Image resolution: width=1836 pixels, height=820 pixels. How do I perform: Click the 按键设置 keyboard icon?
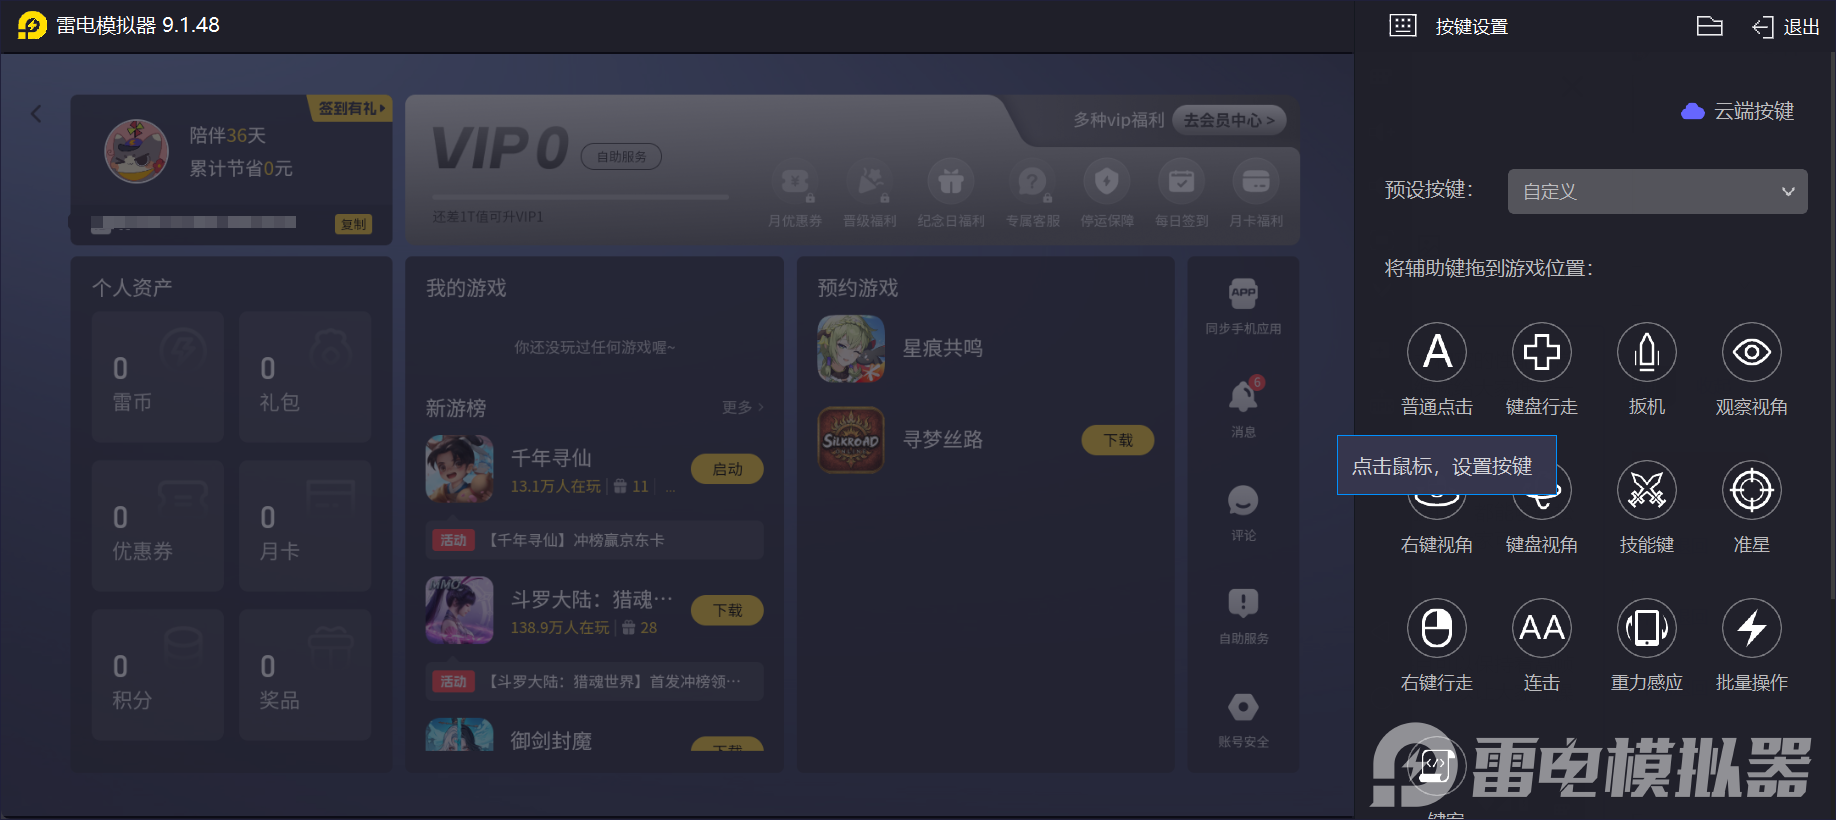1403,26
